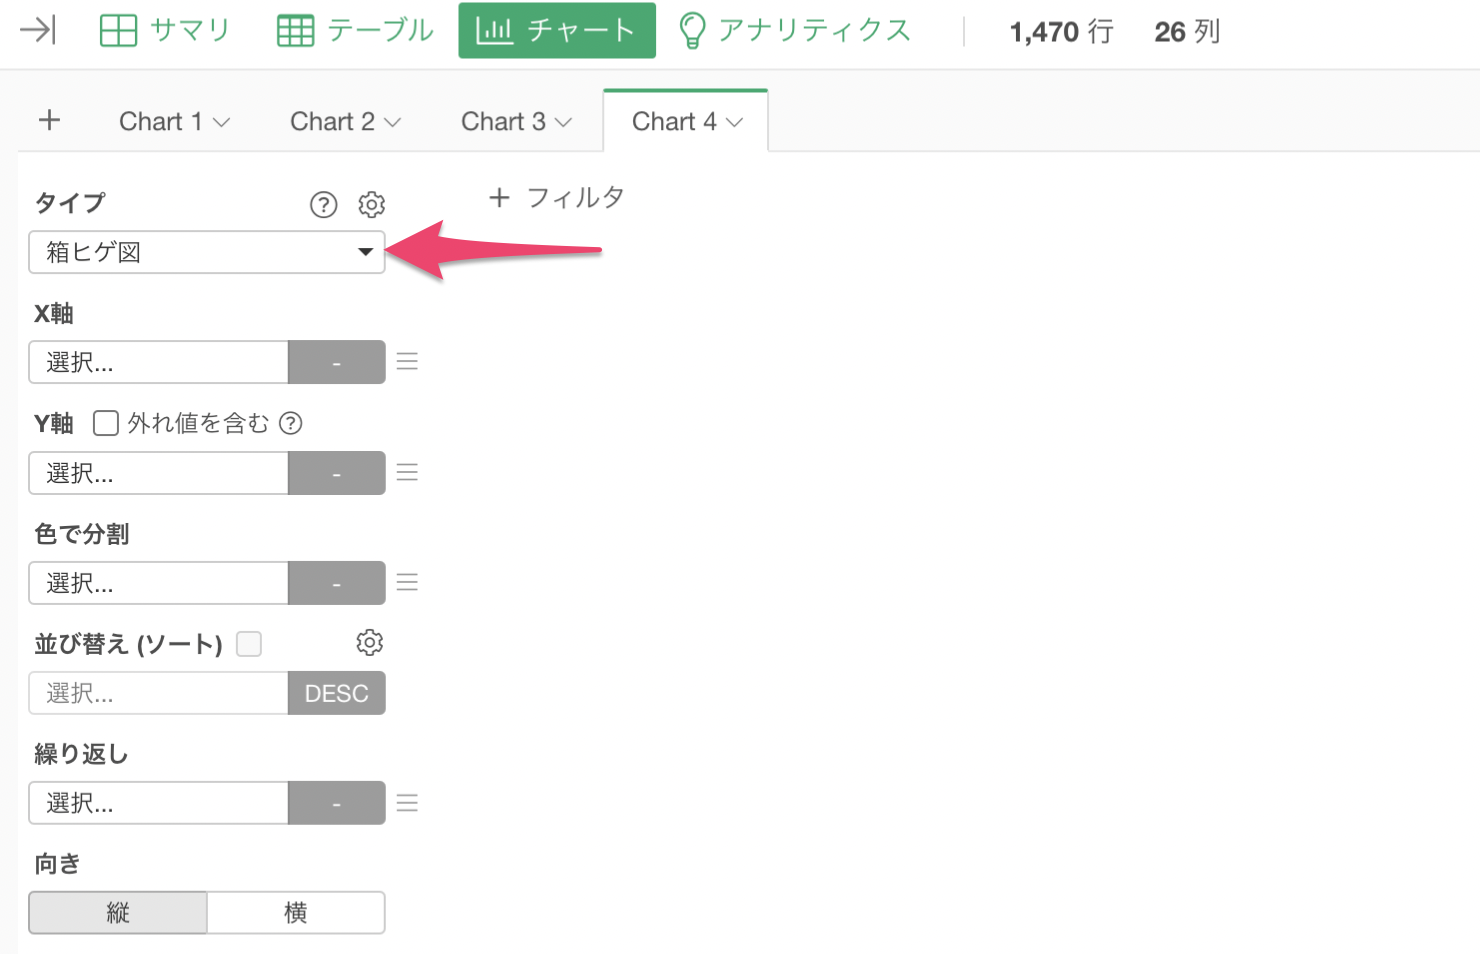The image size is (1480, 954).
Task: Select 横 orientation
Action: (296, 913)
